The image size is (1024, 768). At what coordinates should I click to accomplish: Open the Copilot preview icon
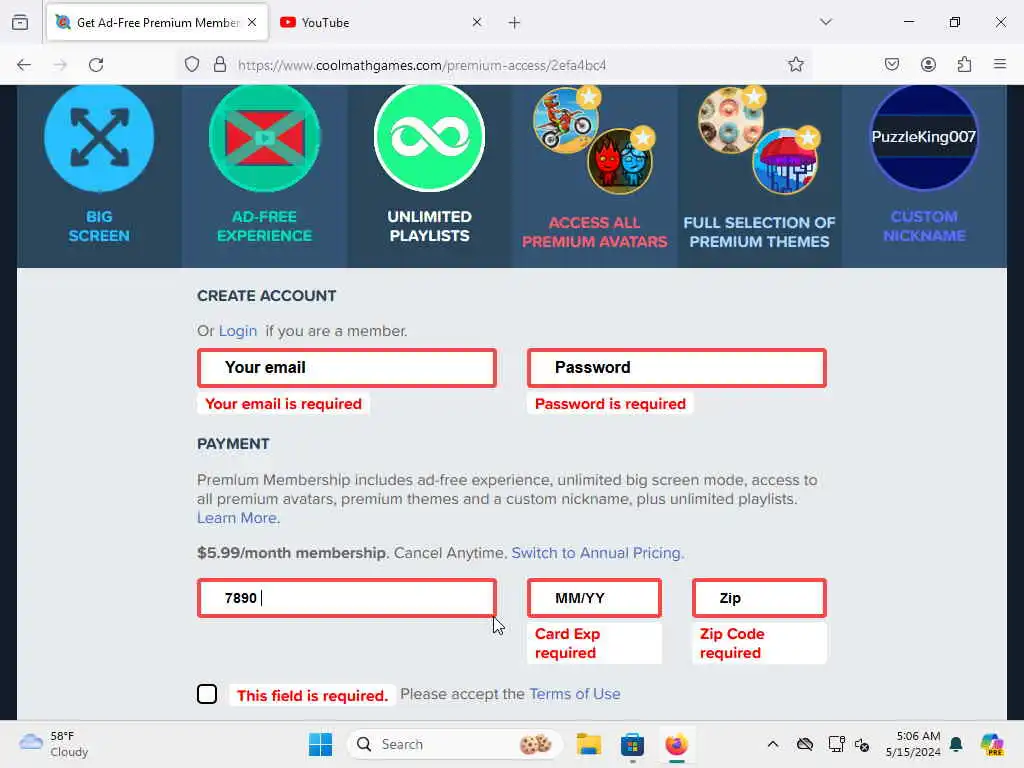tap(991, 744)
